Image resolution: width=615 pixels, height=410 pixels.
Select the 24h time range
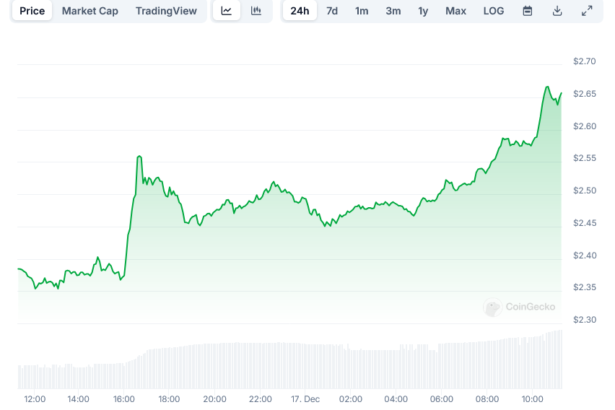pos(299,11)
